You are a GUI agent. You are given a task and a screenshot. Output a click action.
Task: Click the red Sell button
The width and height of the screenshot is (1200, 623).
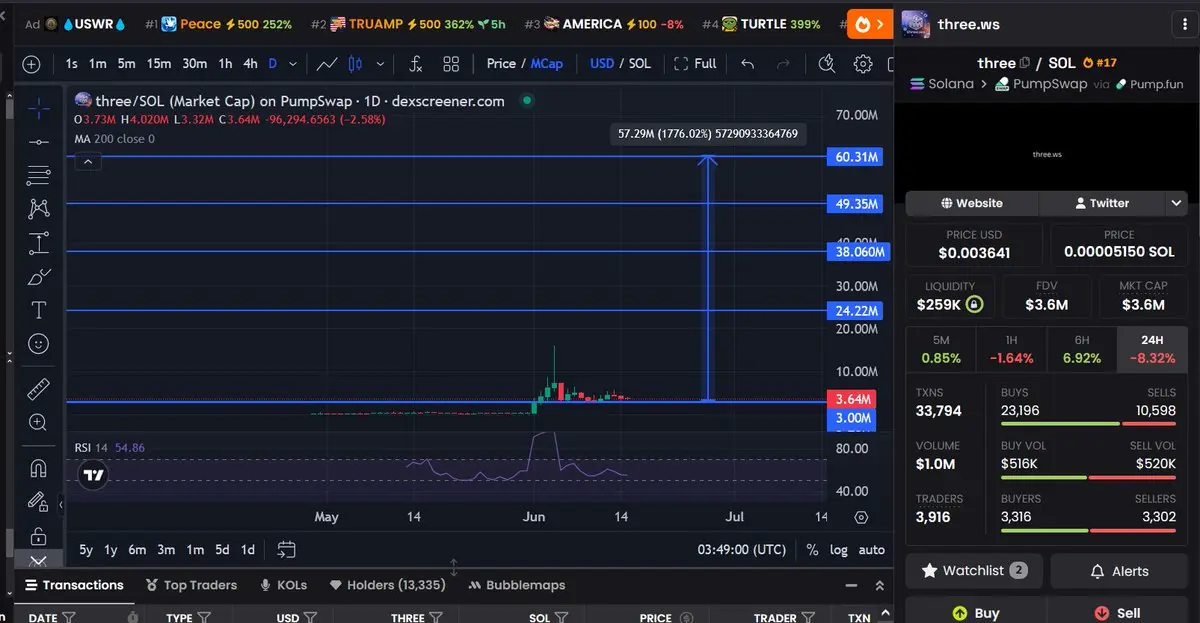point(1118,612)
